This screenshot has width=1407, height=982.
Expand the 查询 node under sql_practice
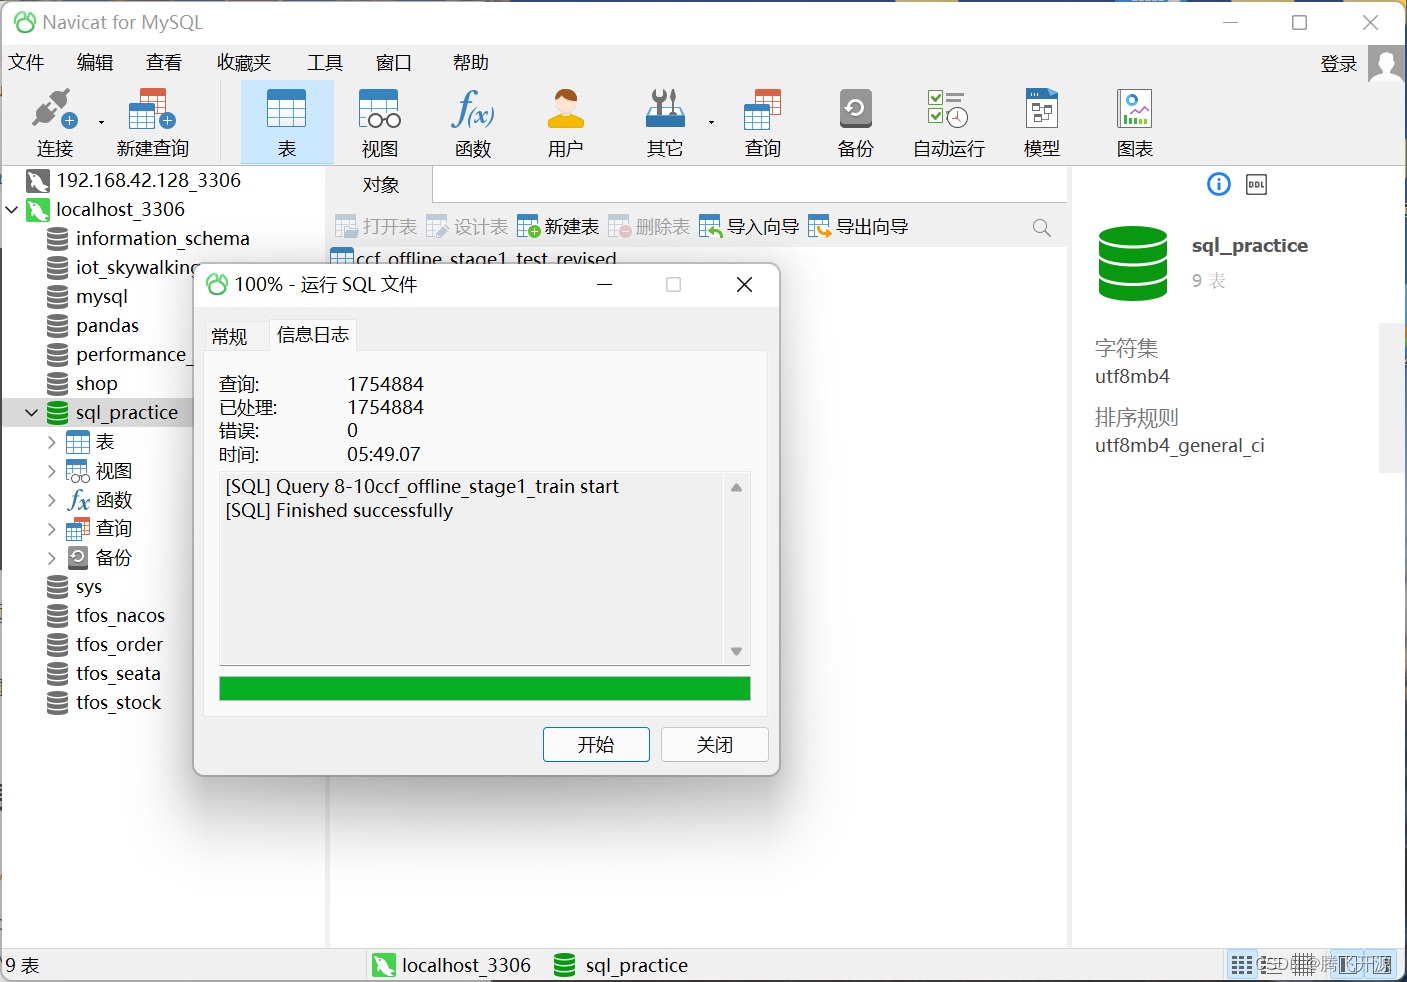coord(51,529)
